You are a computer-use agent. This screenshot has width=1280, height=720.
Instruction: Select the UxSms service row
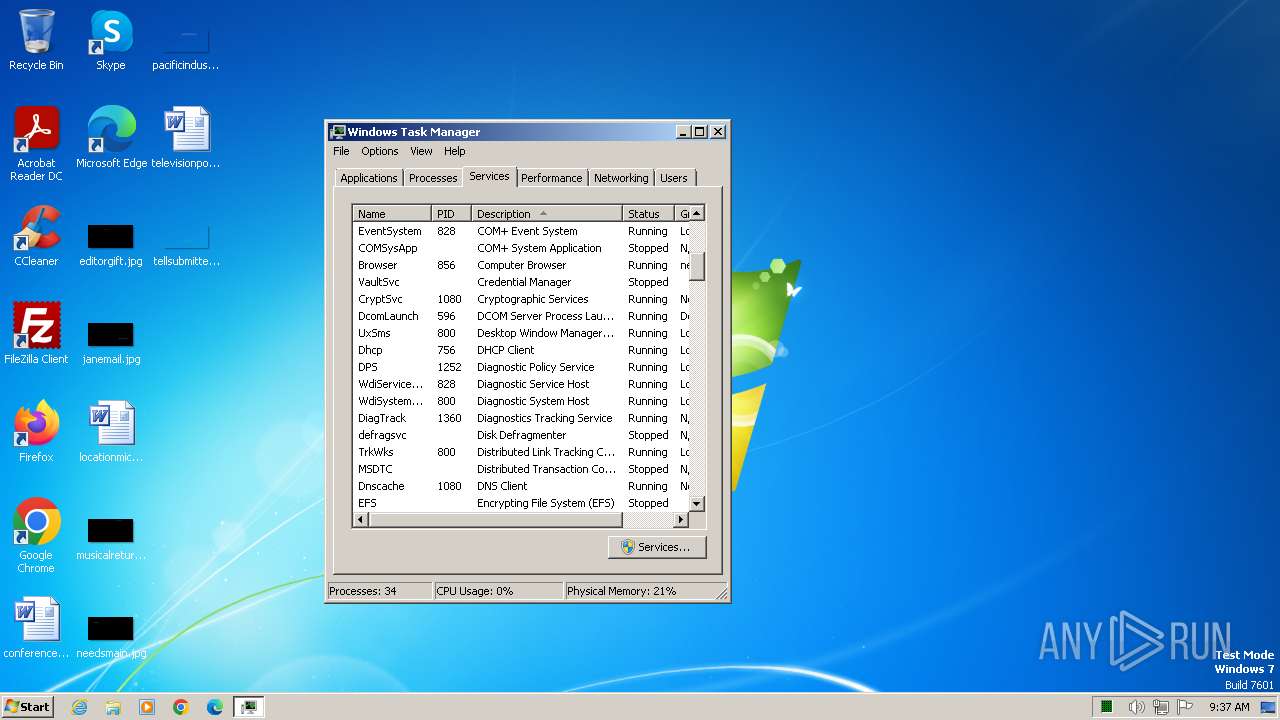coord(521,333)
